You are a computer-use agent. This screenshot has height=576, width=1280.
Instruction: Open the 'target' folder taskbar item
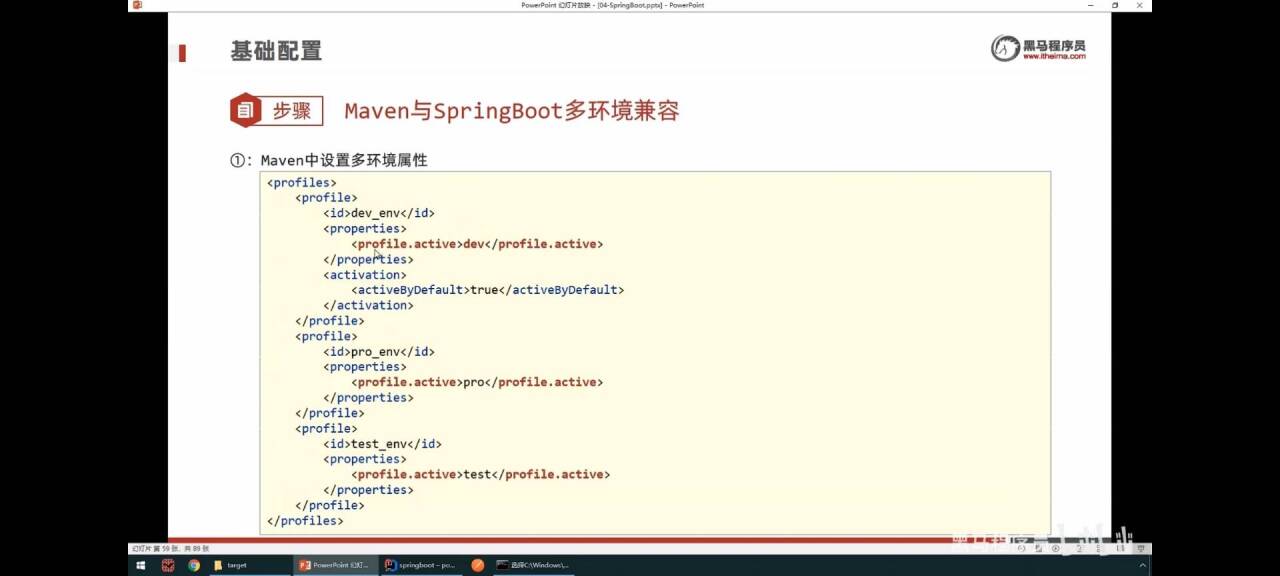pyautogui.click(x=248, y=565)
